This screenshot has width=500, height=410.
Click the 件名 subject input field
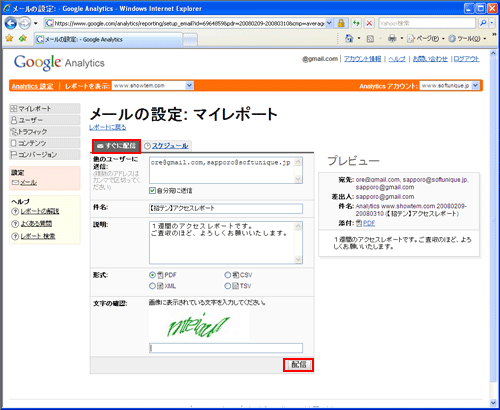tap(226, 209)
